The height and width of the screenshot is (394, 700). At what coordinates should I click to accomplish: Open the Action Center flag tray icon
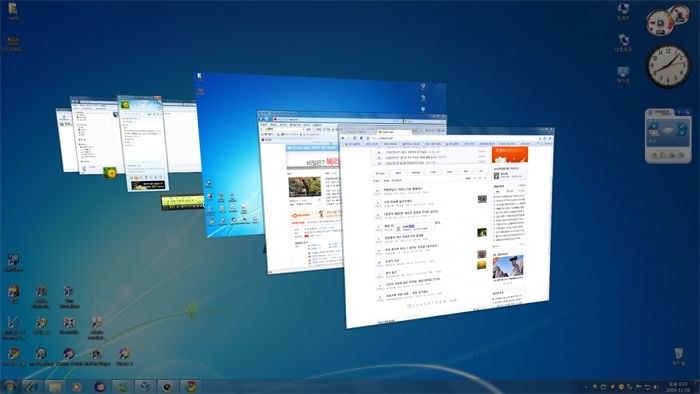tap(639, 387)
